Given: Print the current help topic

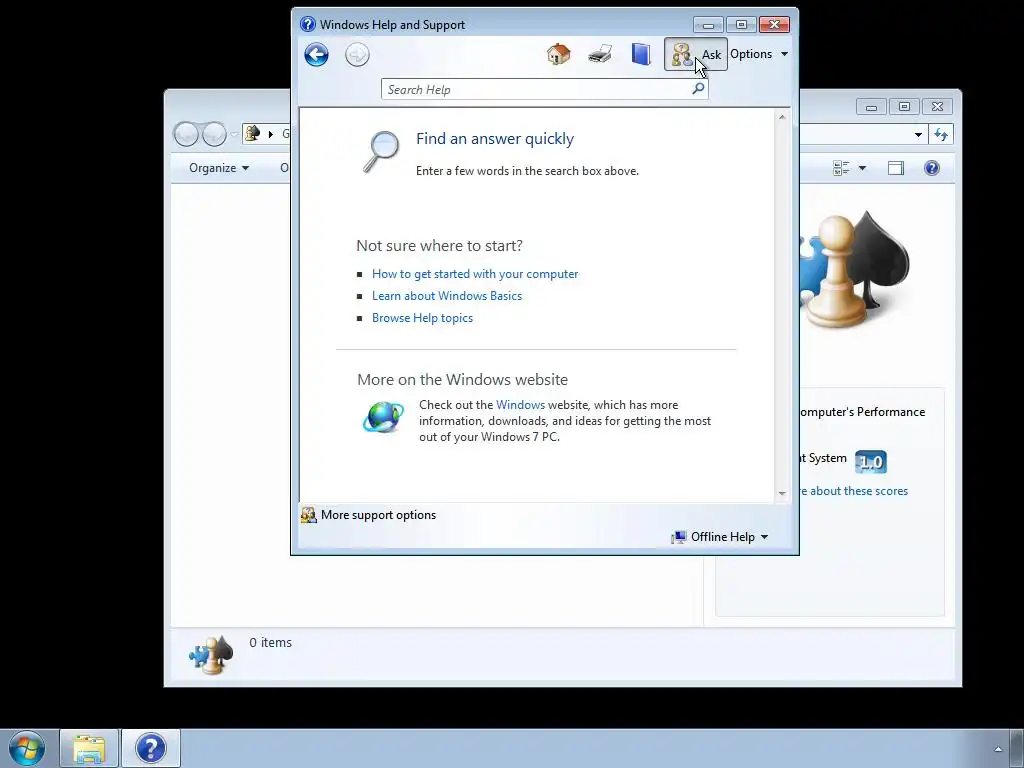Looking at the screenshot, I should (x=600, y=54).
